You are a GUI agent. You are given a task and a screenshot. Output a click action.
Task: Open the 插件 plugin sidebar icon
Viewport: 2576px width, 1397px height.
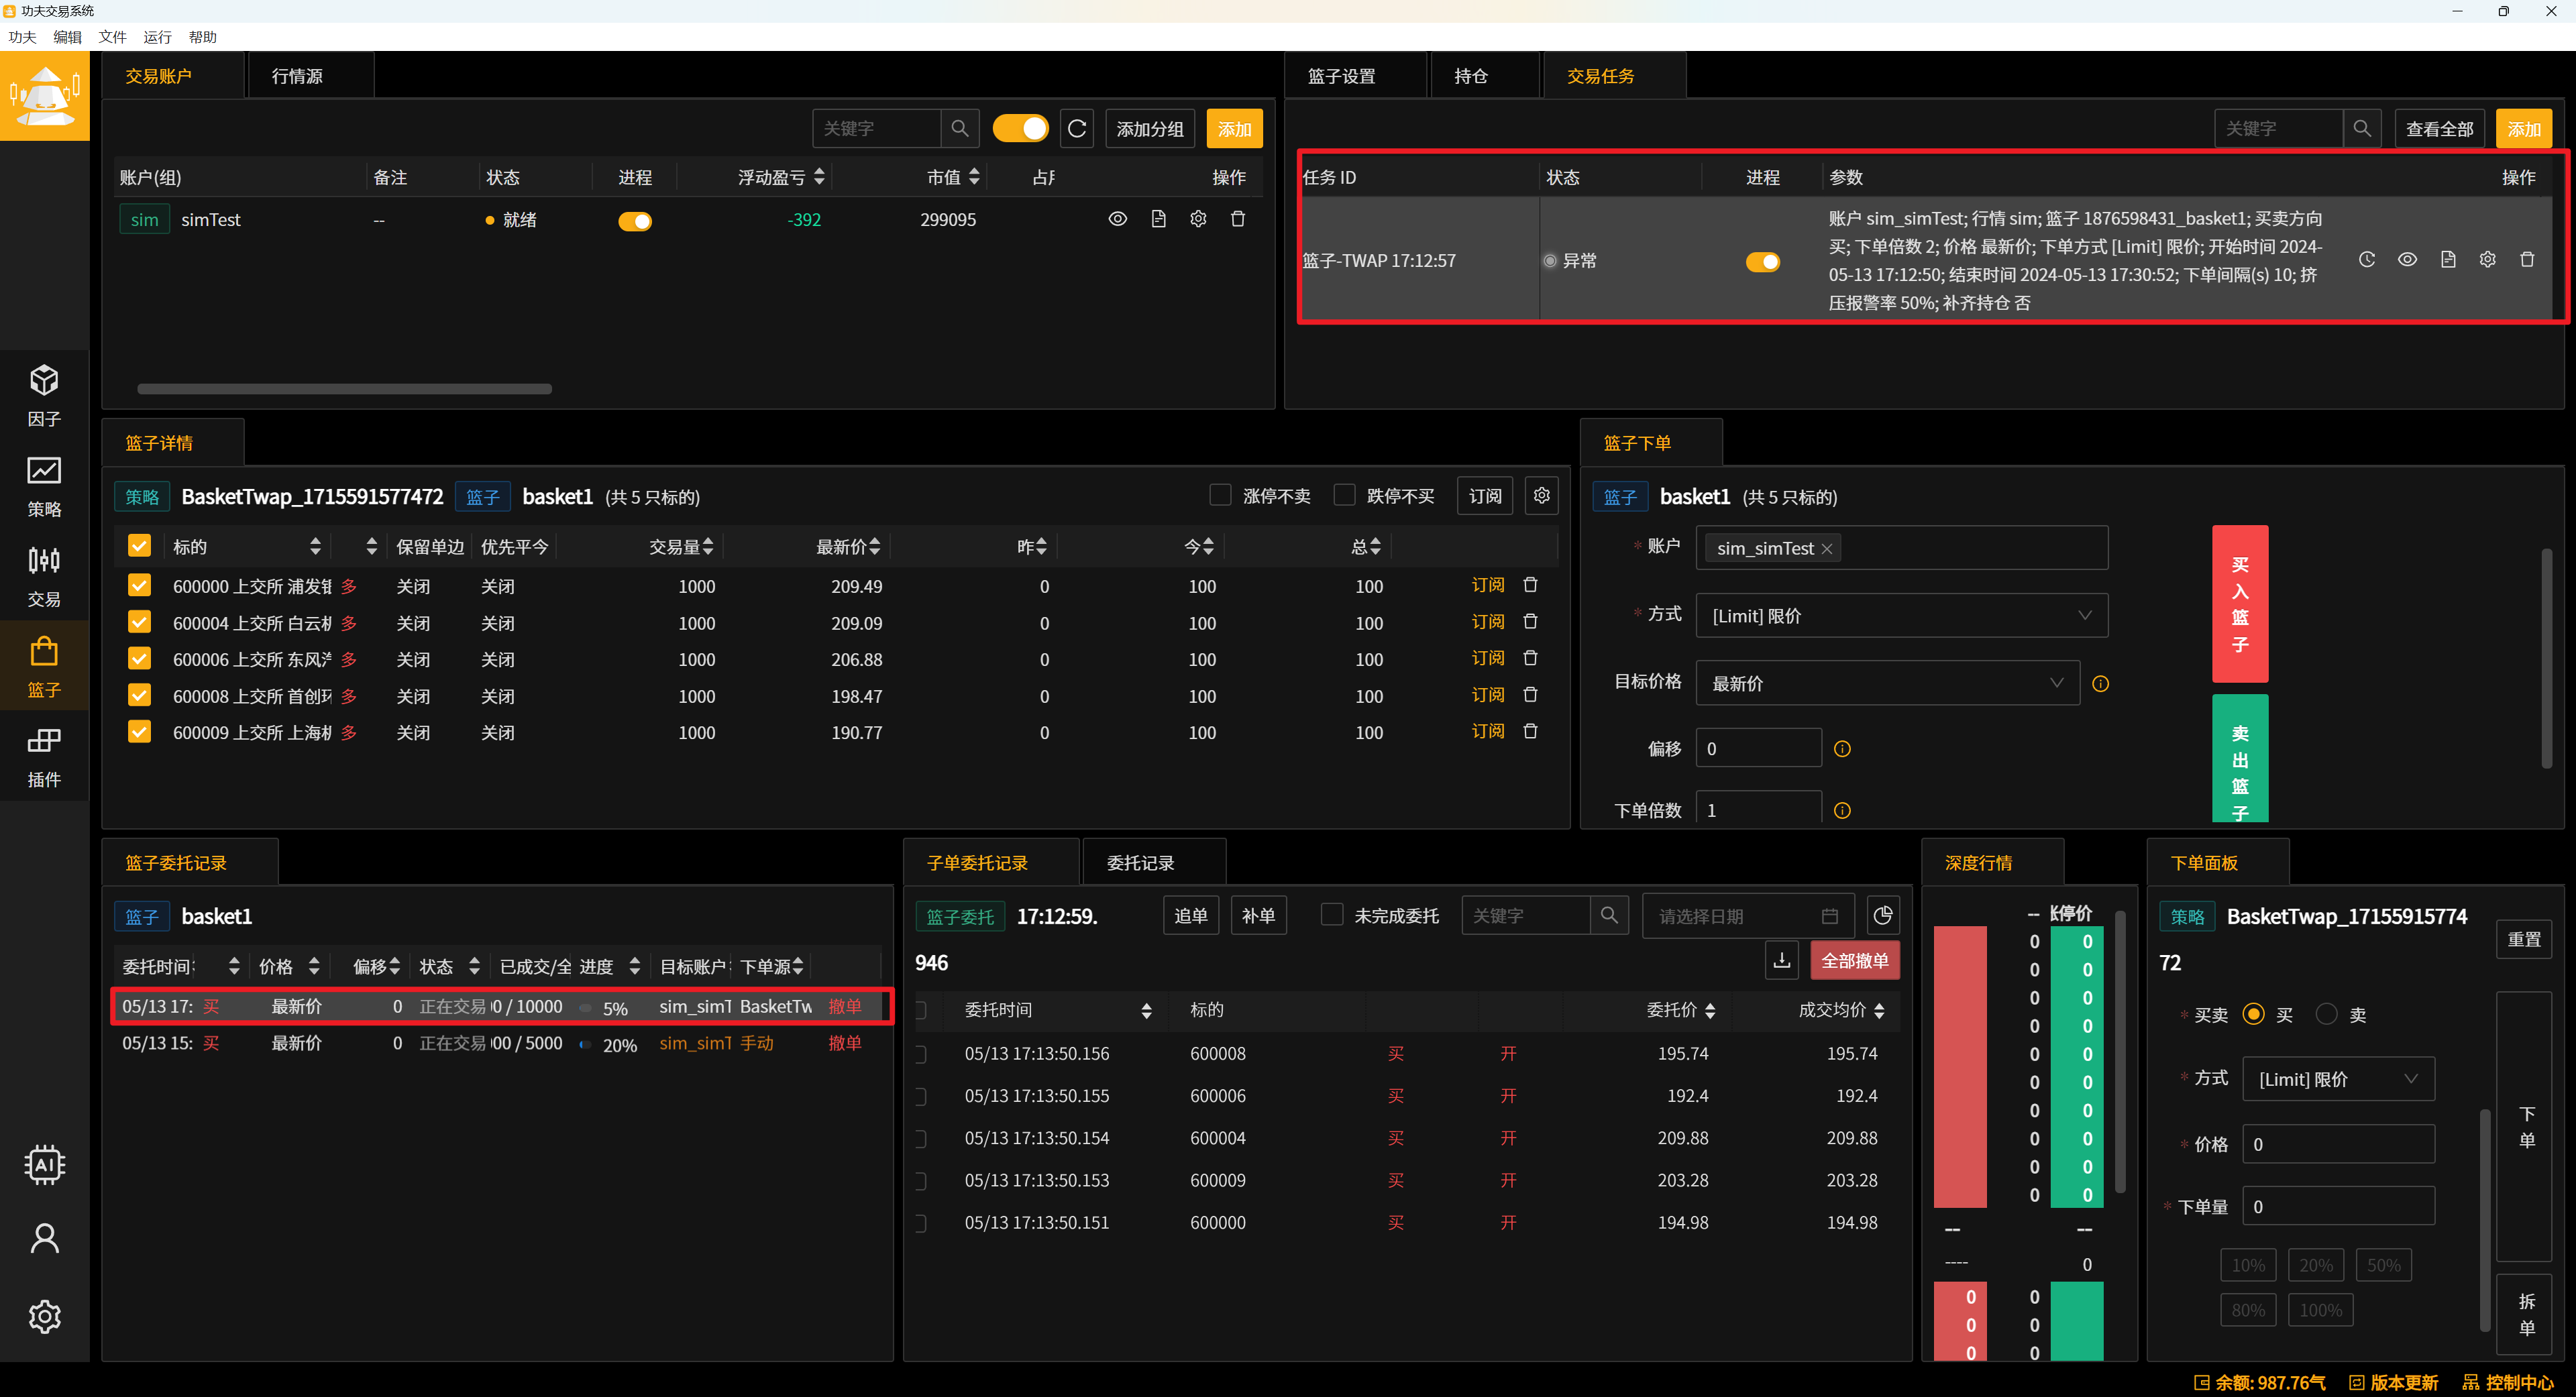click(x=44, y=756)
